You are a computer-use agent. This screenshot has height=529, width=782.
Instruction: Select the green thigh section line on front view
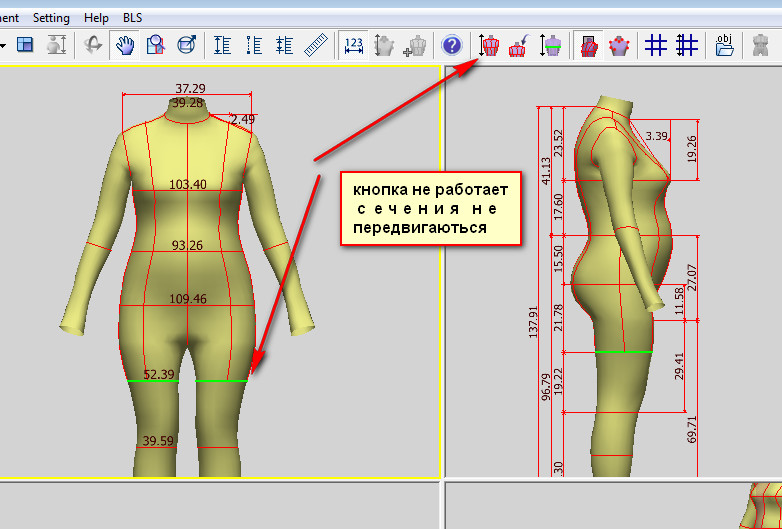(153, 381)
